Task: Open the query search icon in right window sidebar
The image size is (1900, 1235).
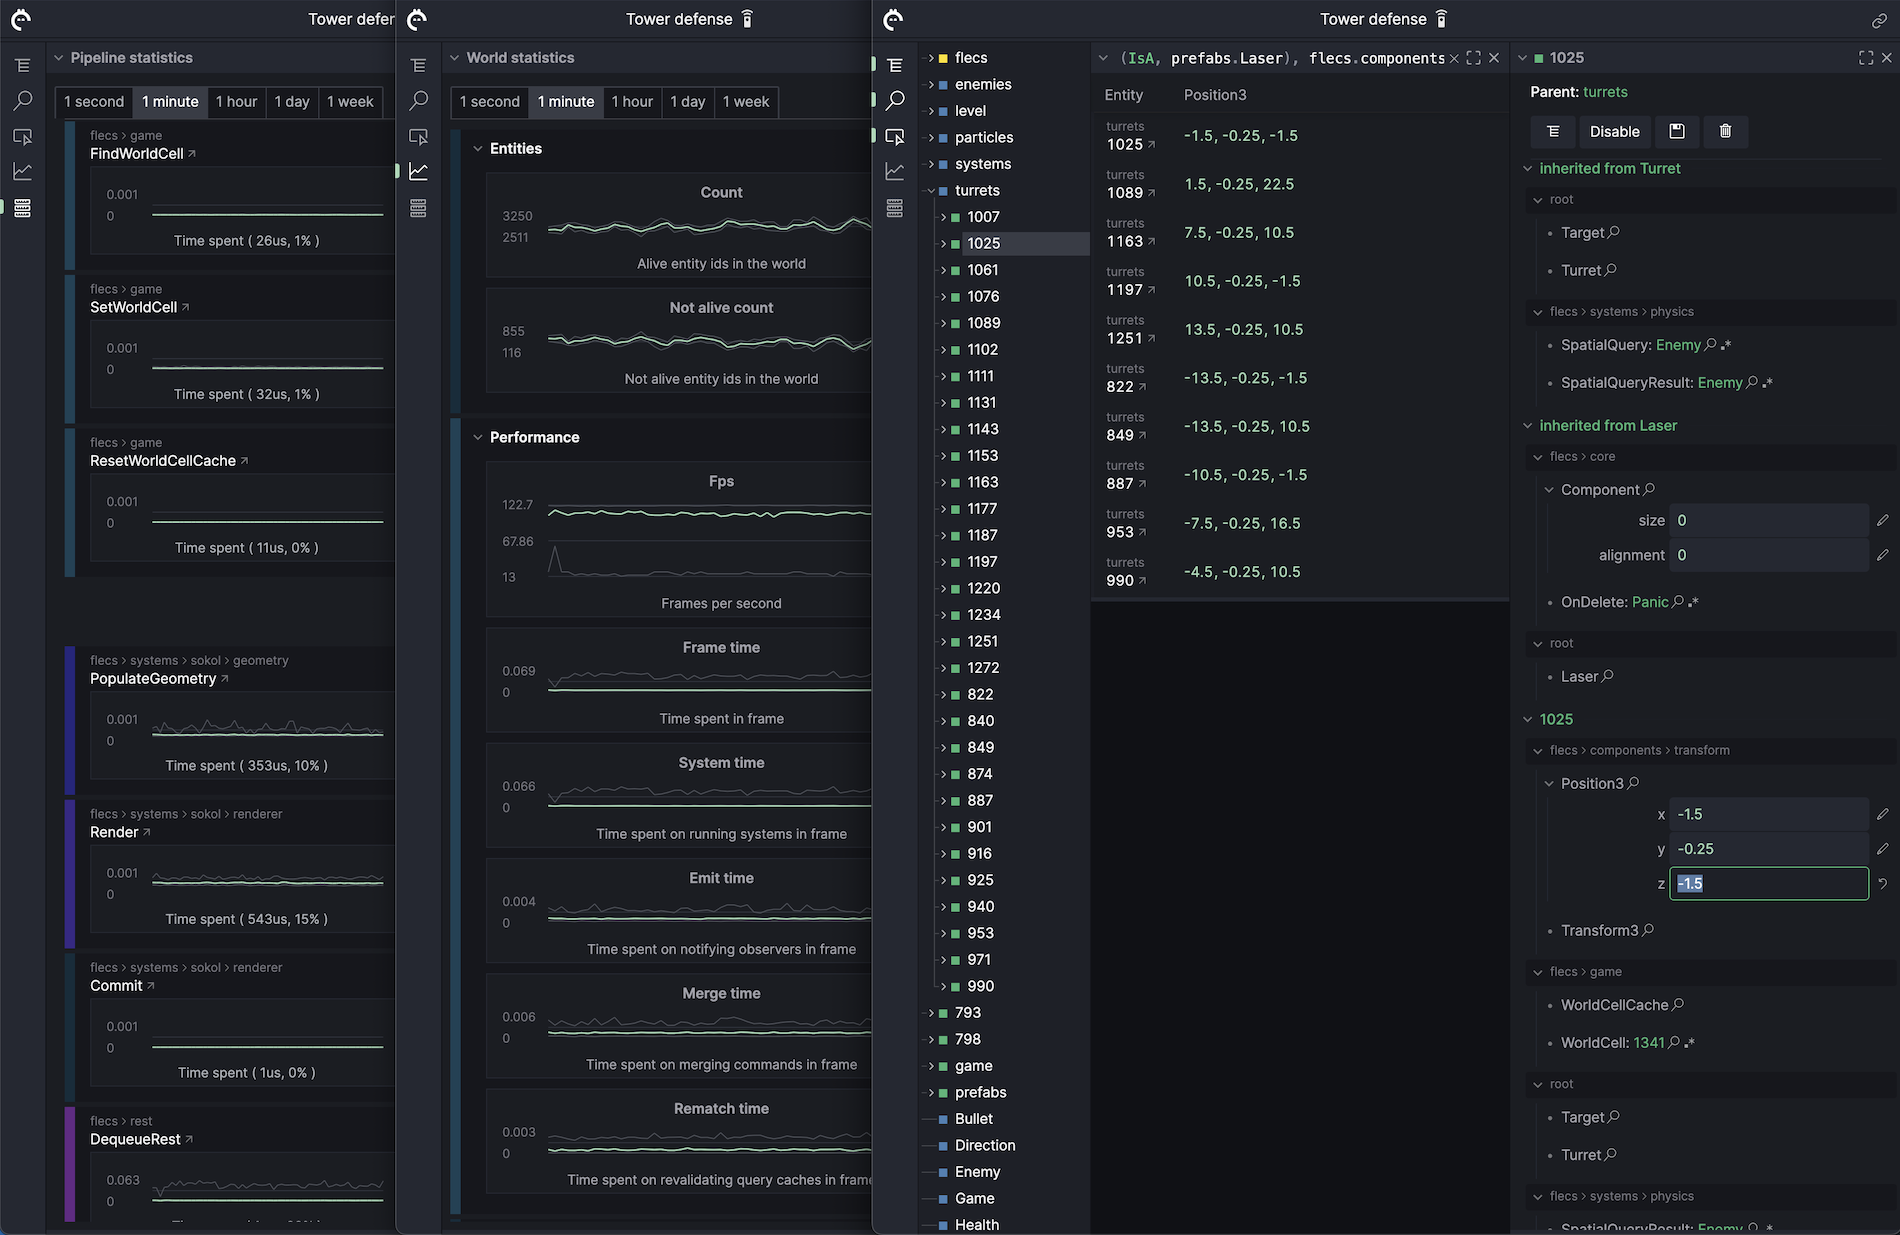Action: click(x=895, y=100)
